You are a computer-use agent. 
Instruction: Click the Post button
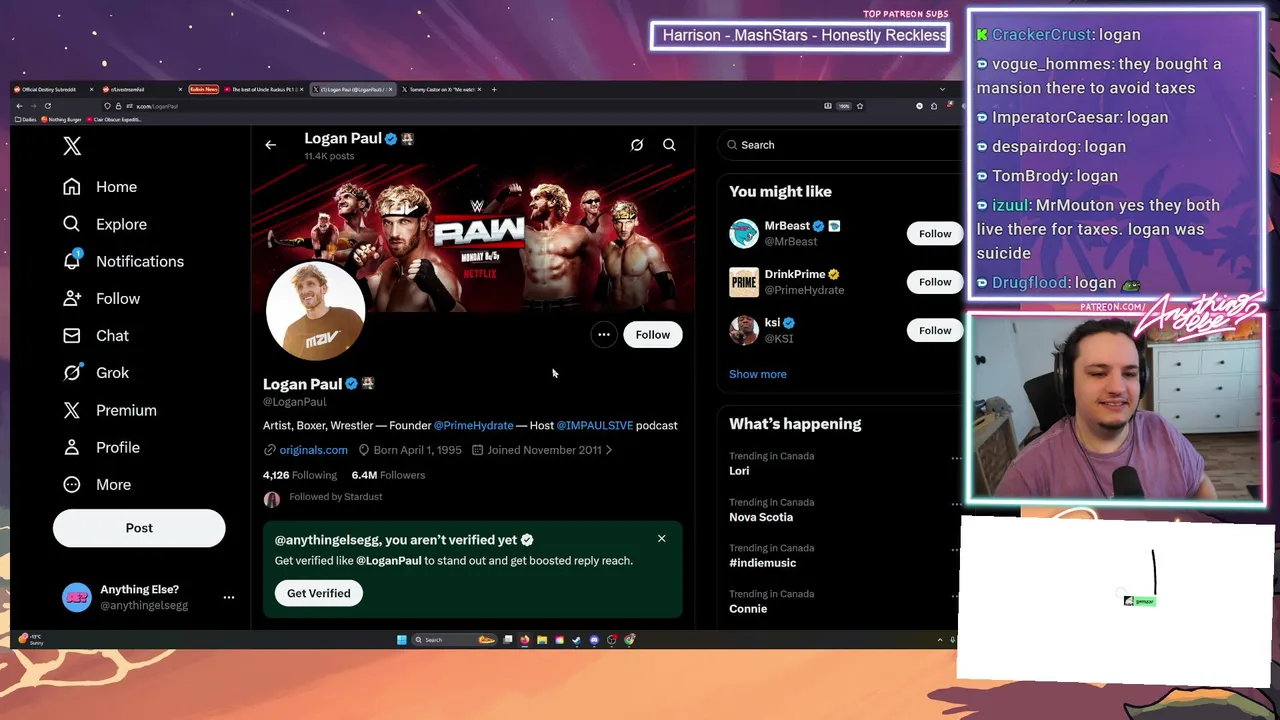coord(139,528)
